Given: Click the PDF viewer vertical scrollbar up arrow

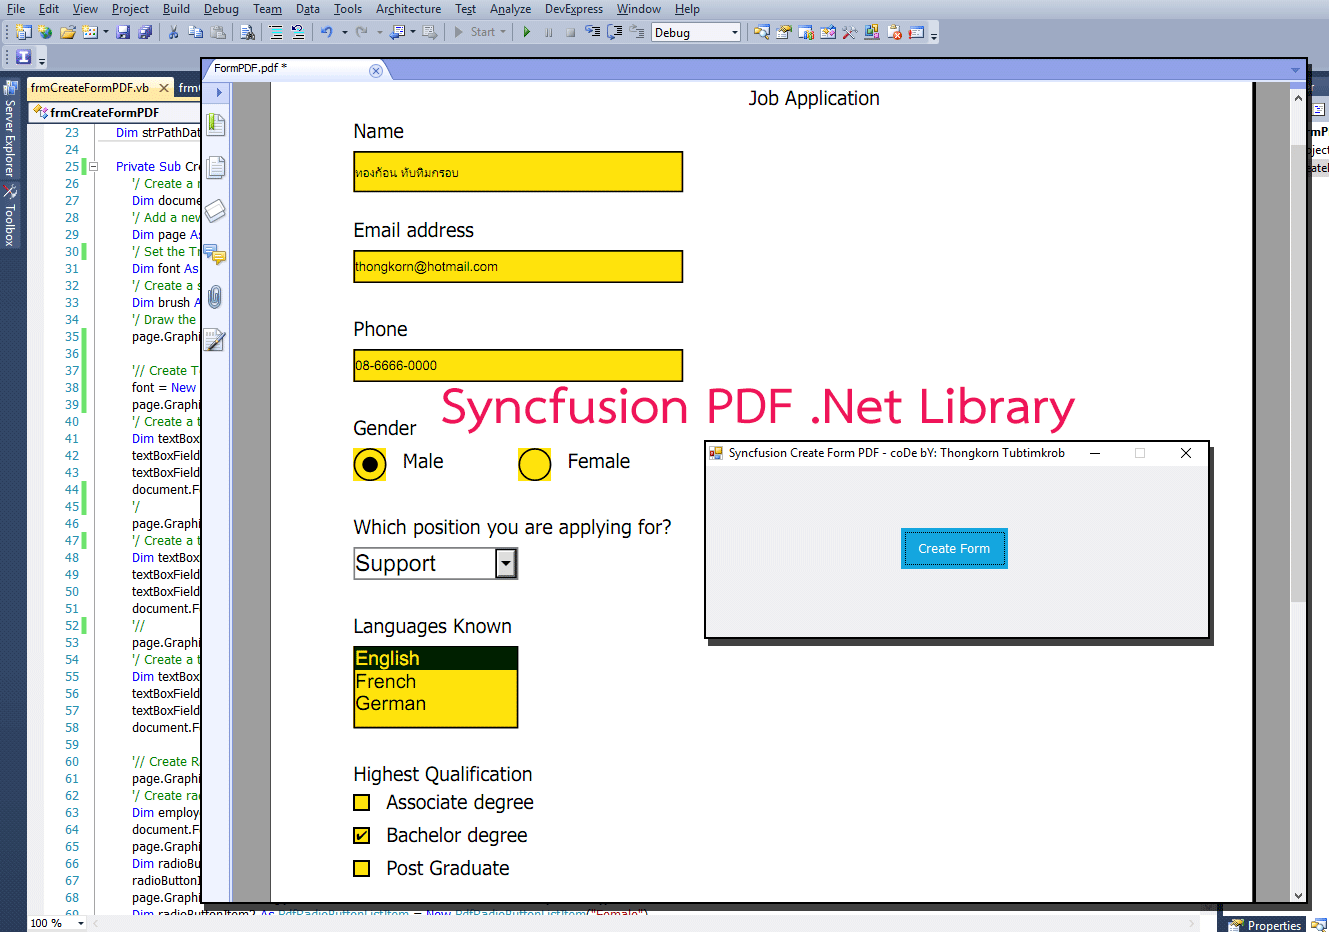Looking at the screenshot, I should [1298, 98].
